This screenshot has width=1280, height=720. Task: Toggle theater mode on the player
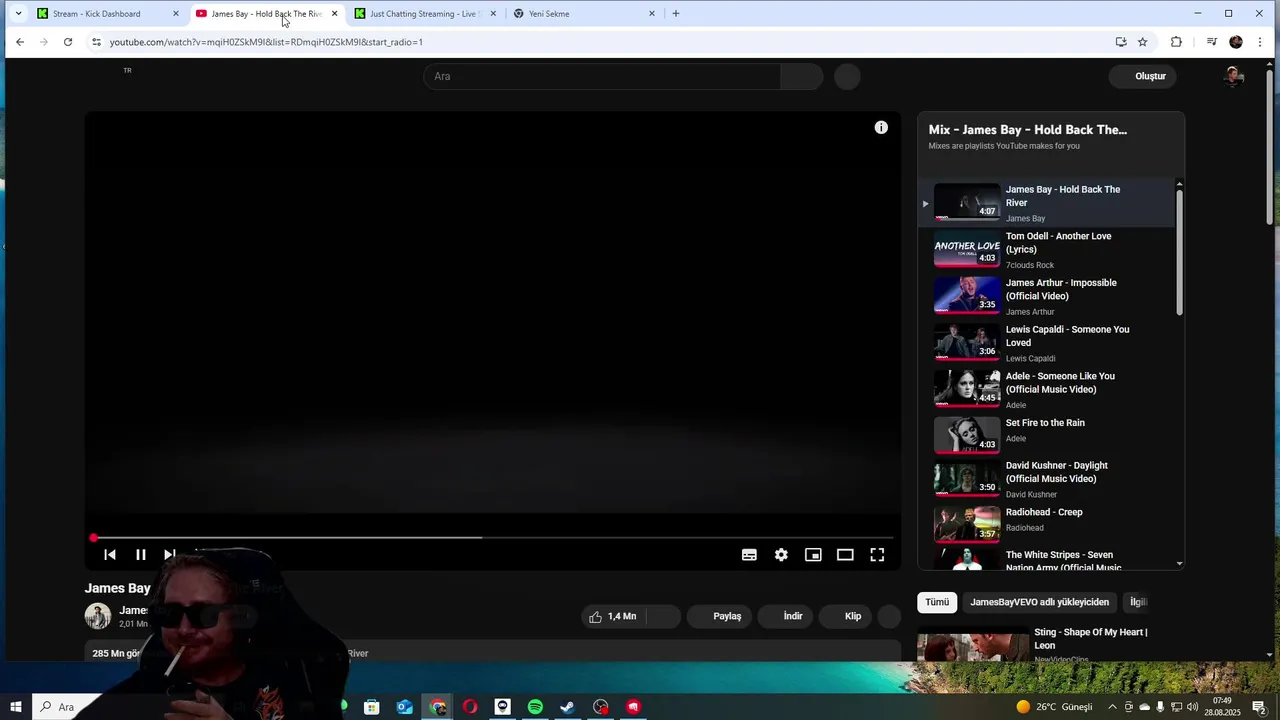[845, 555]
